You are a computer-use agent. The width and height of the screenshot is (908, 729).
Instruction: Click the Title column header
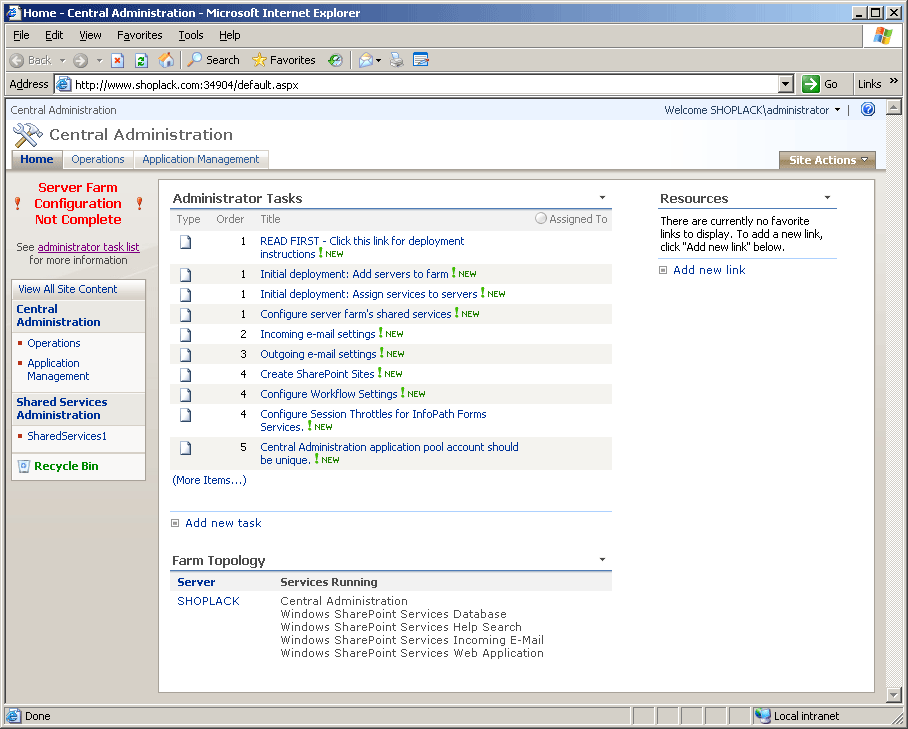(270, 219)
